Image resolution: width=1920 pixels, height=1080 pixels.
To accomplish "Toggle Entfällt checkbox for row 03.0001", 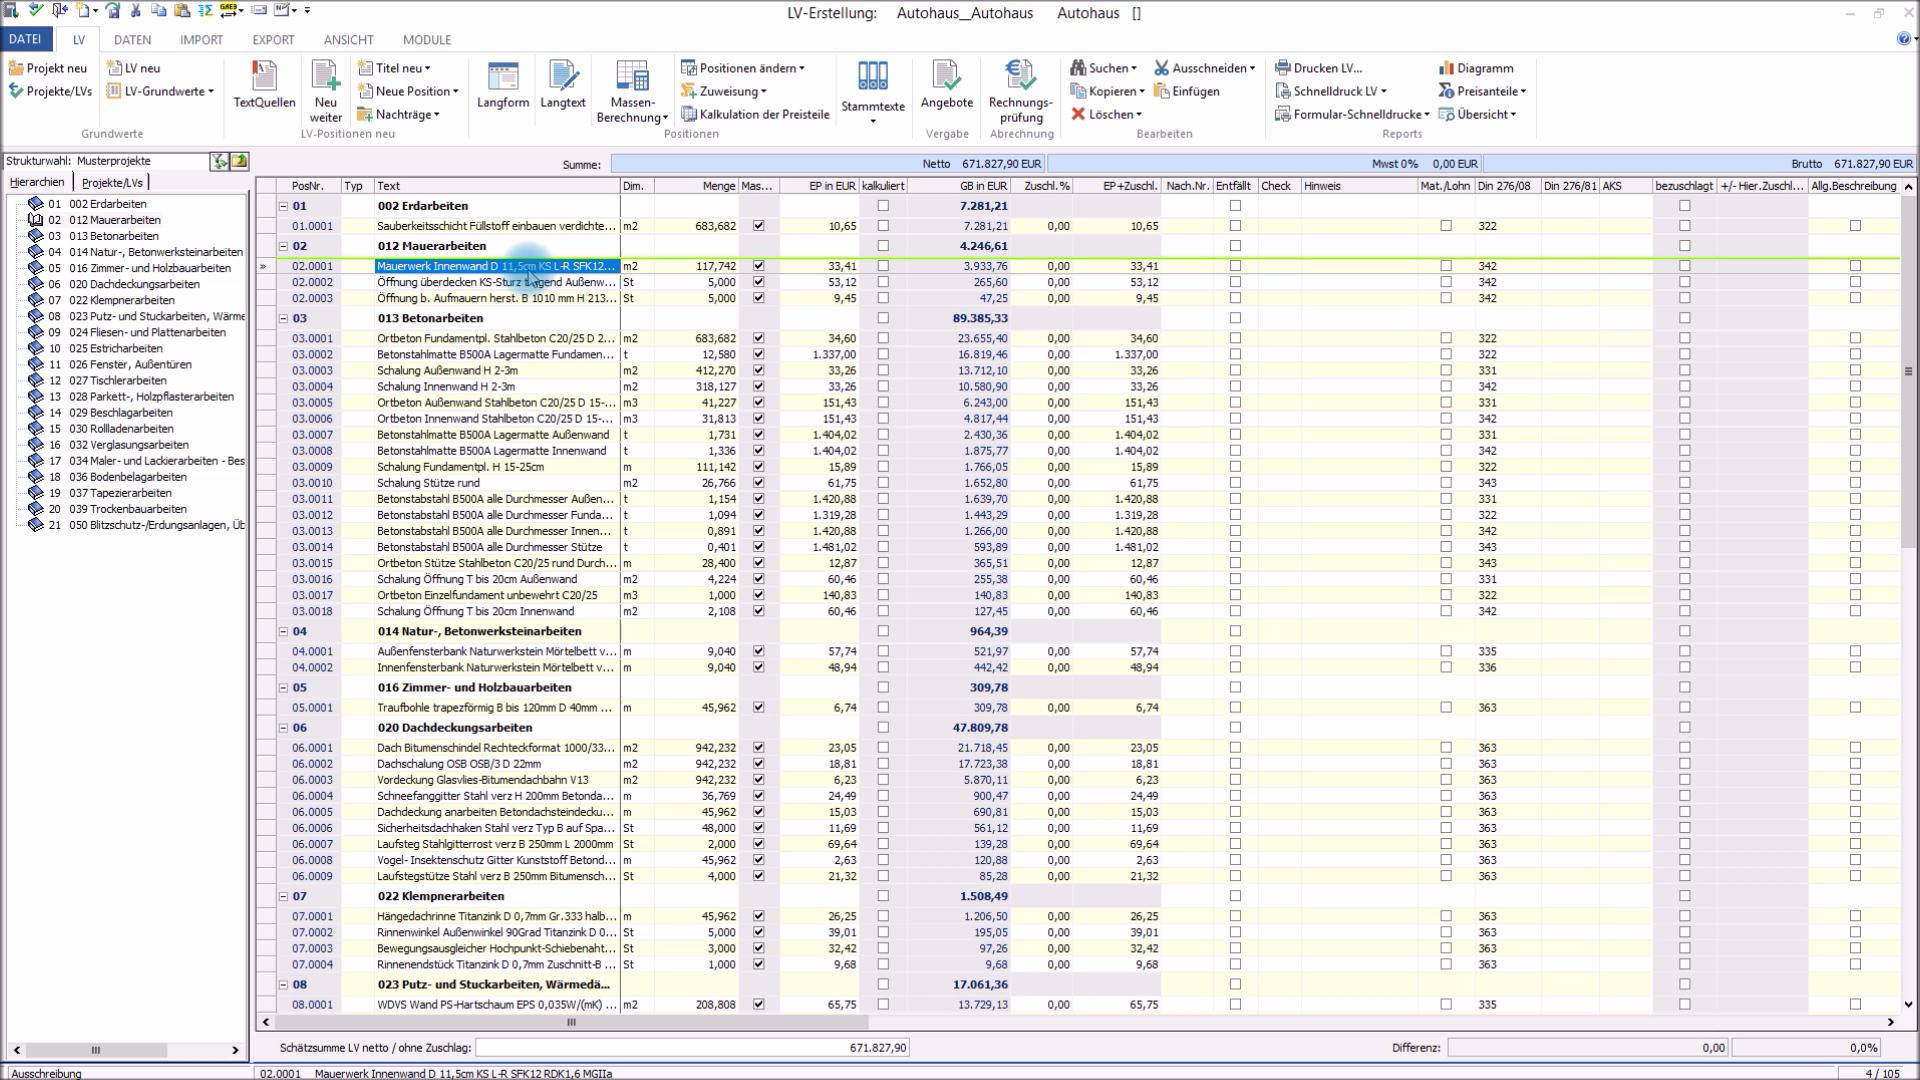I will (x=1235, y=338).
